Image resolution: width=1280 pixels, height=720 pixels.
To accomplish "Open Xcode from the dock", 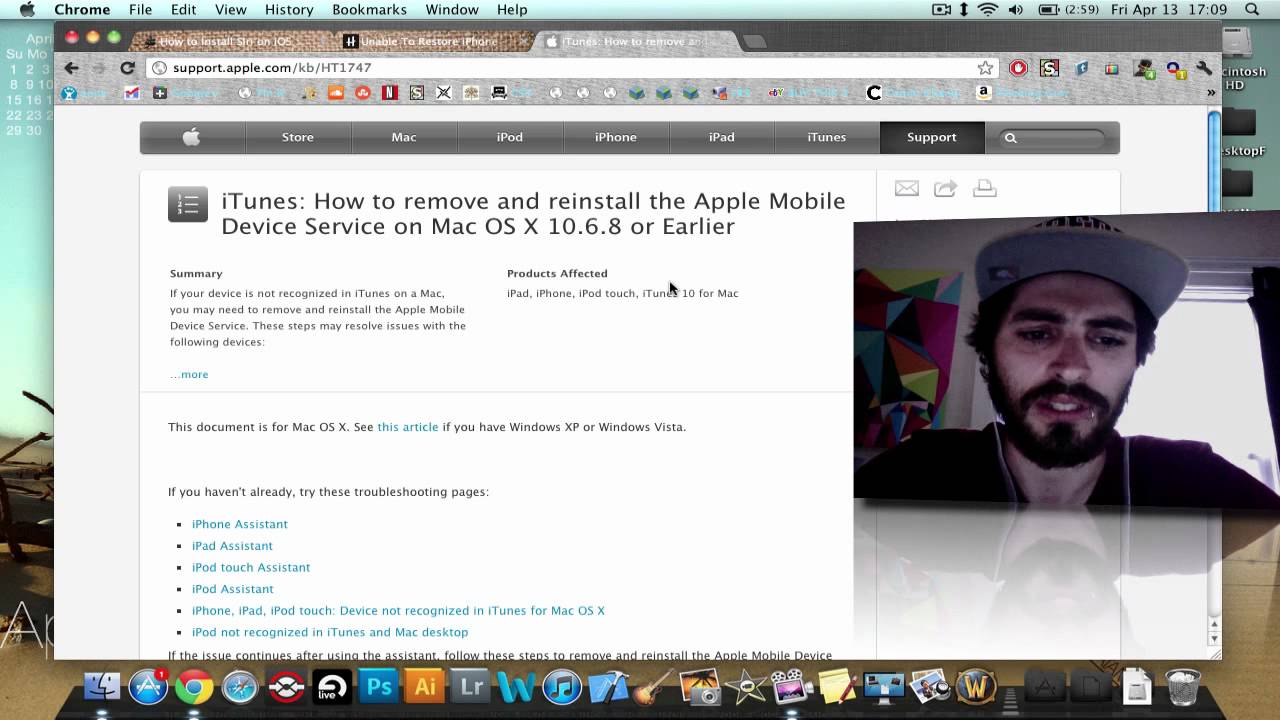I will tap(608, 688).
